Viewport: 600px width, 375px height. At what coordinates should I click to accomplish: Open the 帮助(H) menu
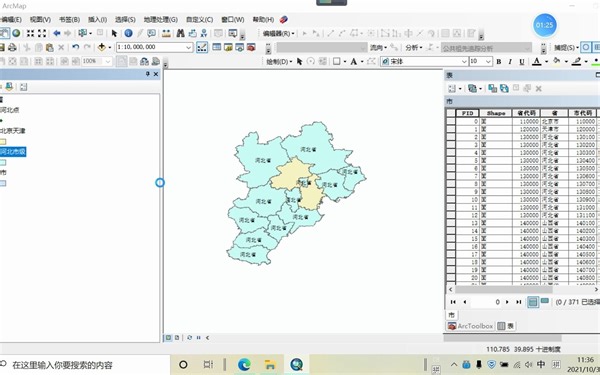pos(263,20)
